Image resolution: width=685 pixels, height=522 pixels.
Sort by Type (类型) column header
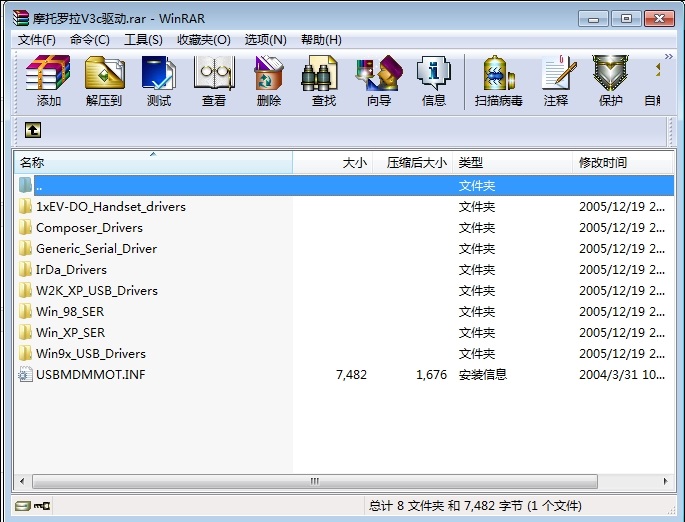point(512,162)
